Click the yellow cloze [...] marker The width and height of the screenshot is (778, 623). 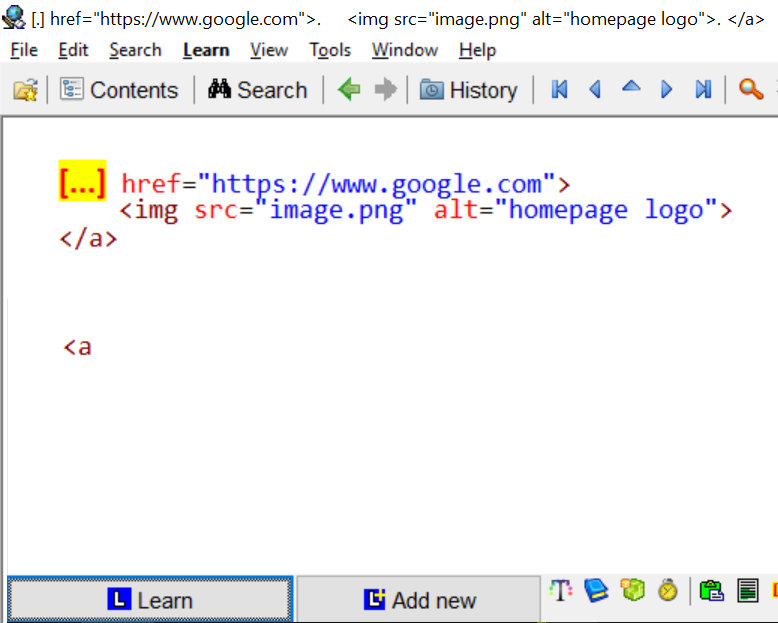(82, 181)
